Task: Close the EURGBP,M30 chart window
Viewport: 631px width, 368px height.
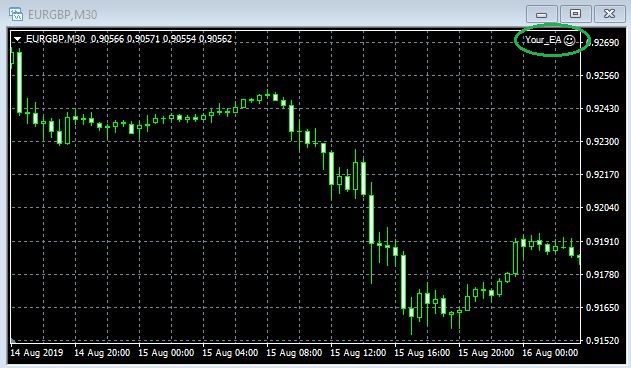Action: click(609, 14)
